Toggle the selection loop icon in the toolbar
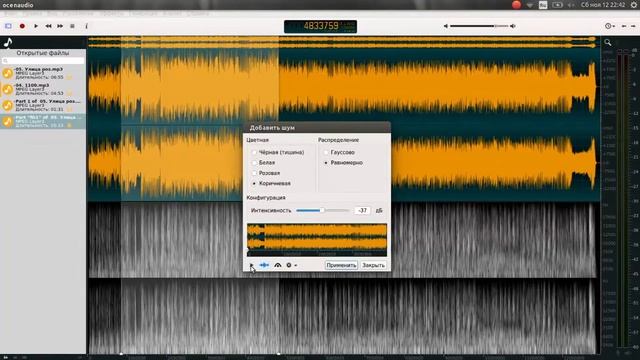 (x=8, y=26)
